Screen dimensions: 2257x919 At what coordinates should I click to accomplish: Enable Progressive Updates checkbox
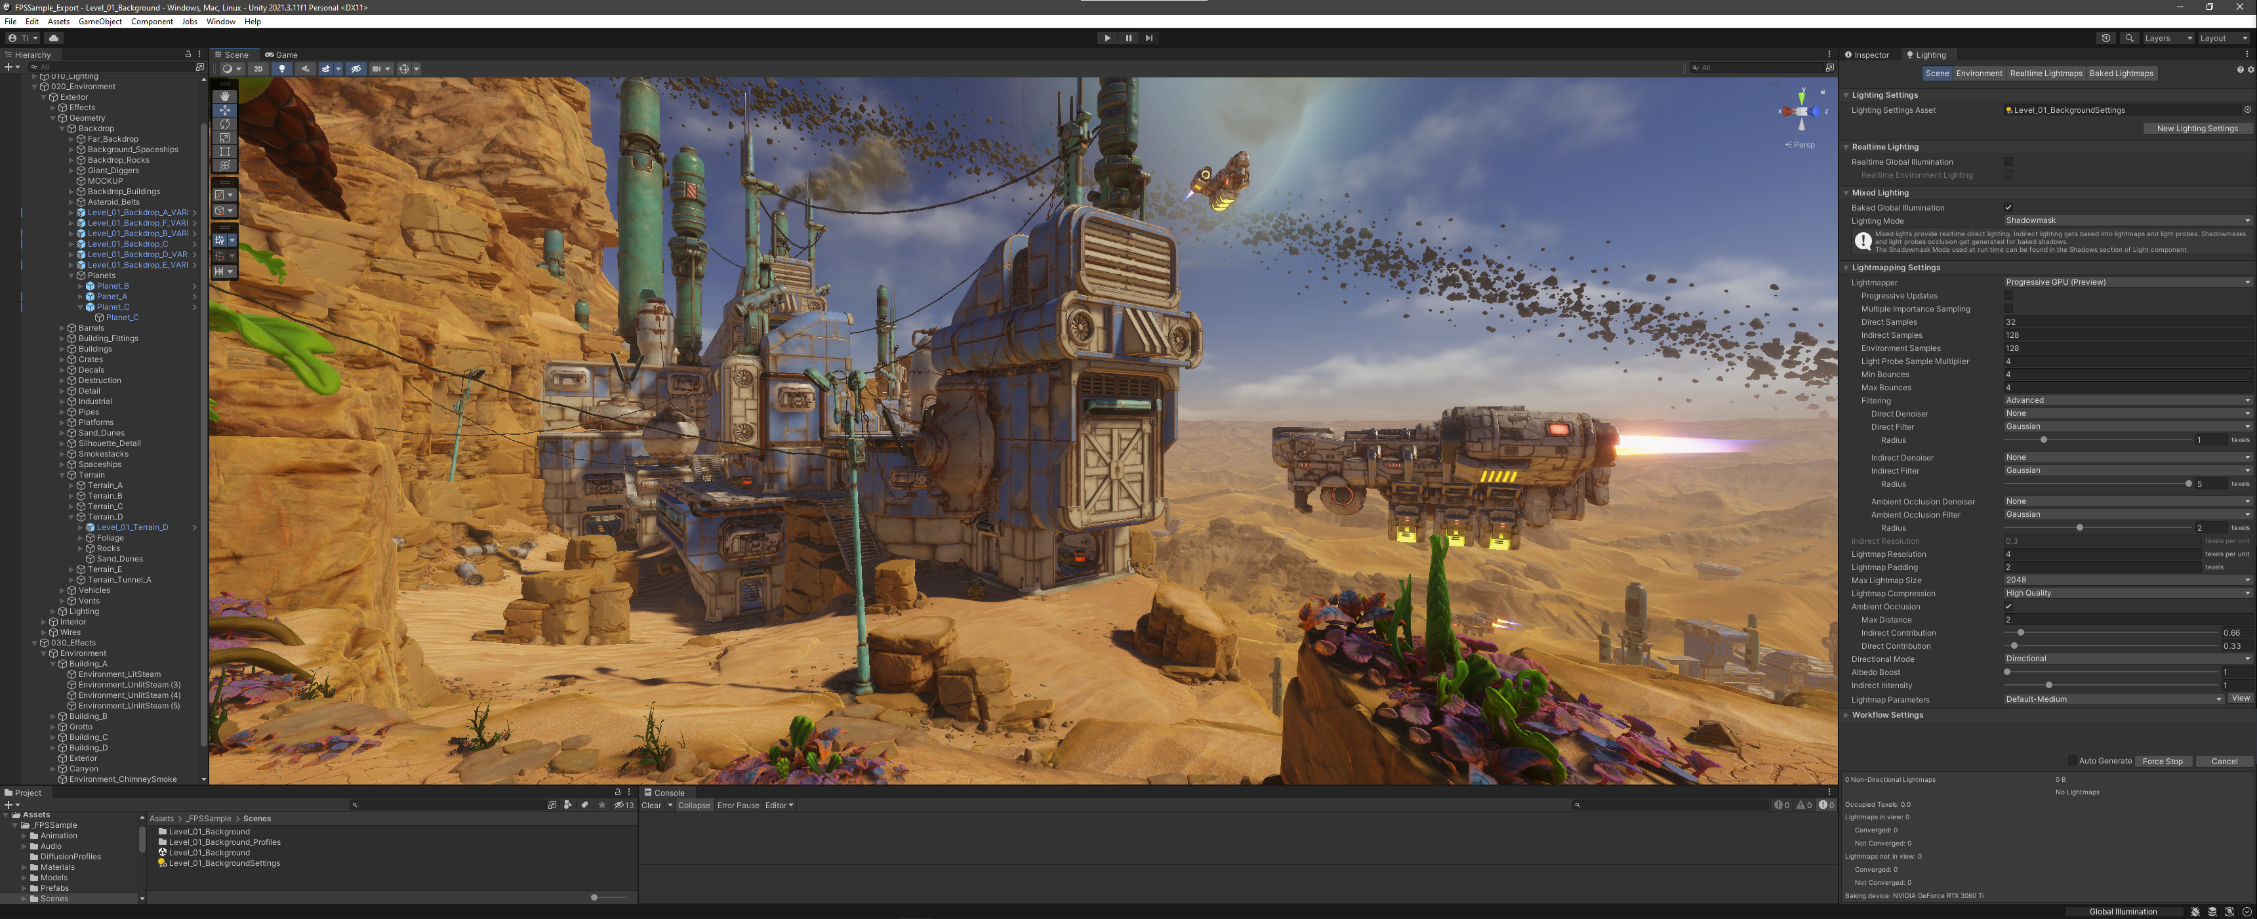[x=2008, y=295]
